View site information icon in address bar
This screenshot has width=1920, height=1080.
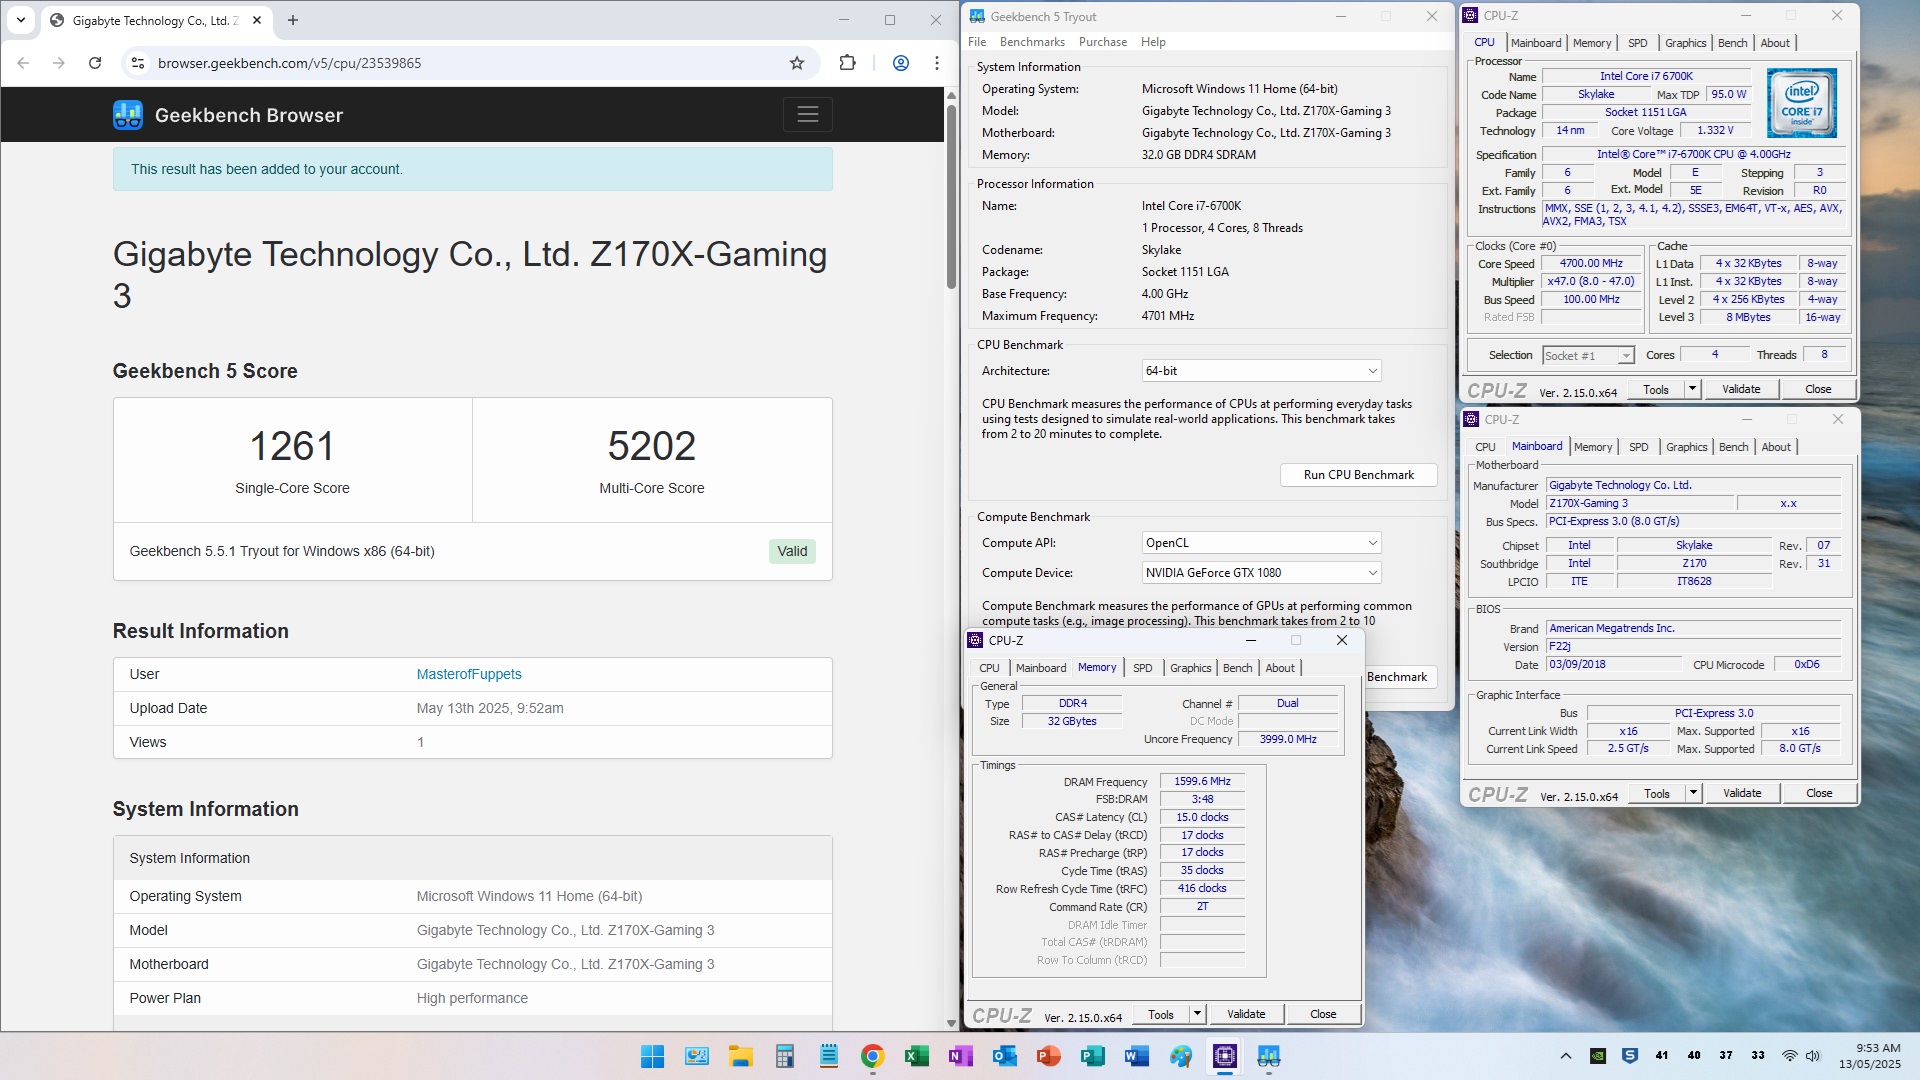(x=138, y=63)
